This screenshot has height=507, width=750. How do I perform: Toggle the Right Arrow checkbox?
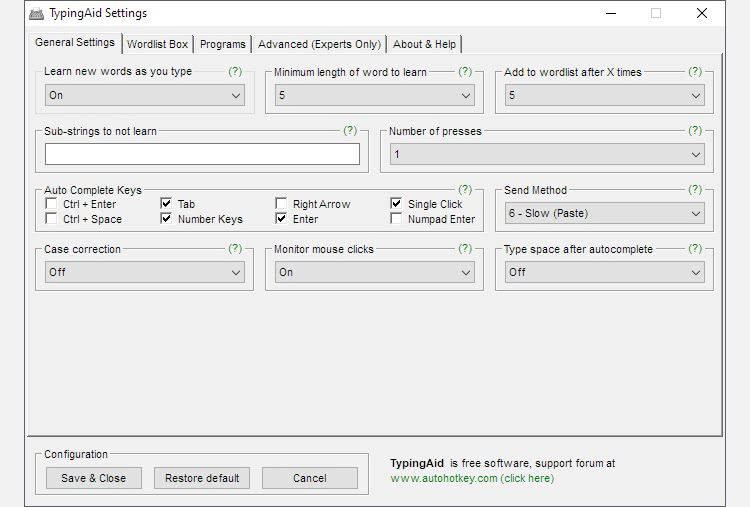coord(282,205)
